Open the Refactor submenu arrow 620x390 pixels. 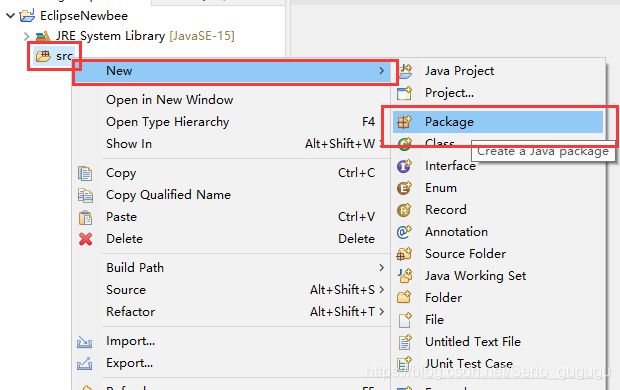tap(381, 312)
